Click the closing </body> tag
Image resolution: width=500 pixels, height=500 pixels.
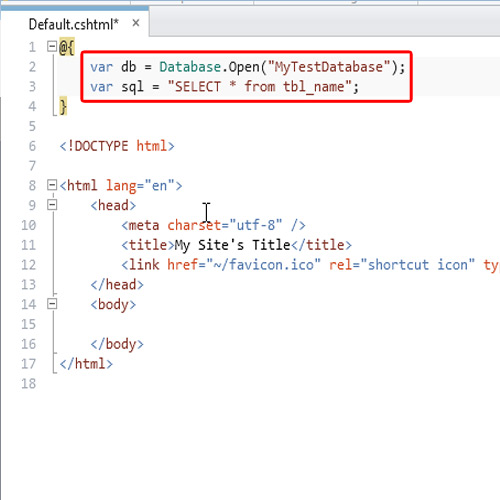[x=117, y=345]
